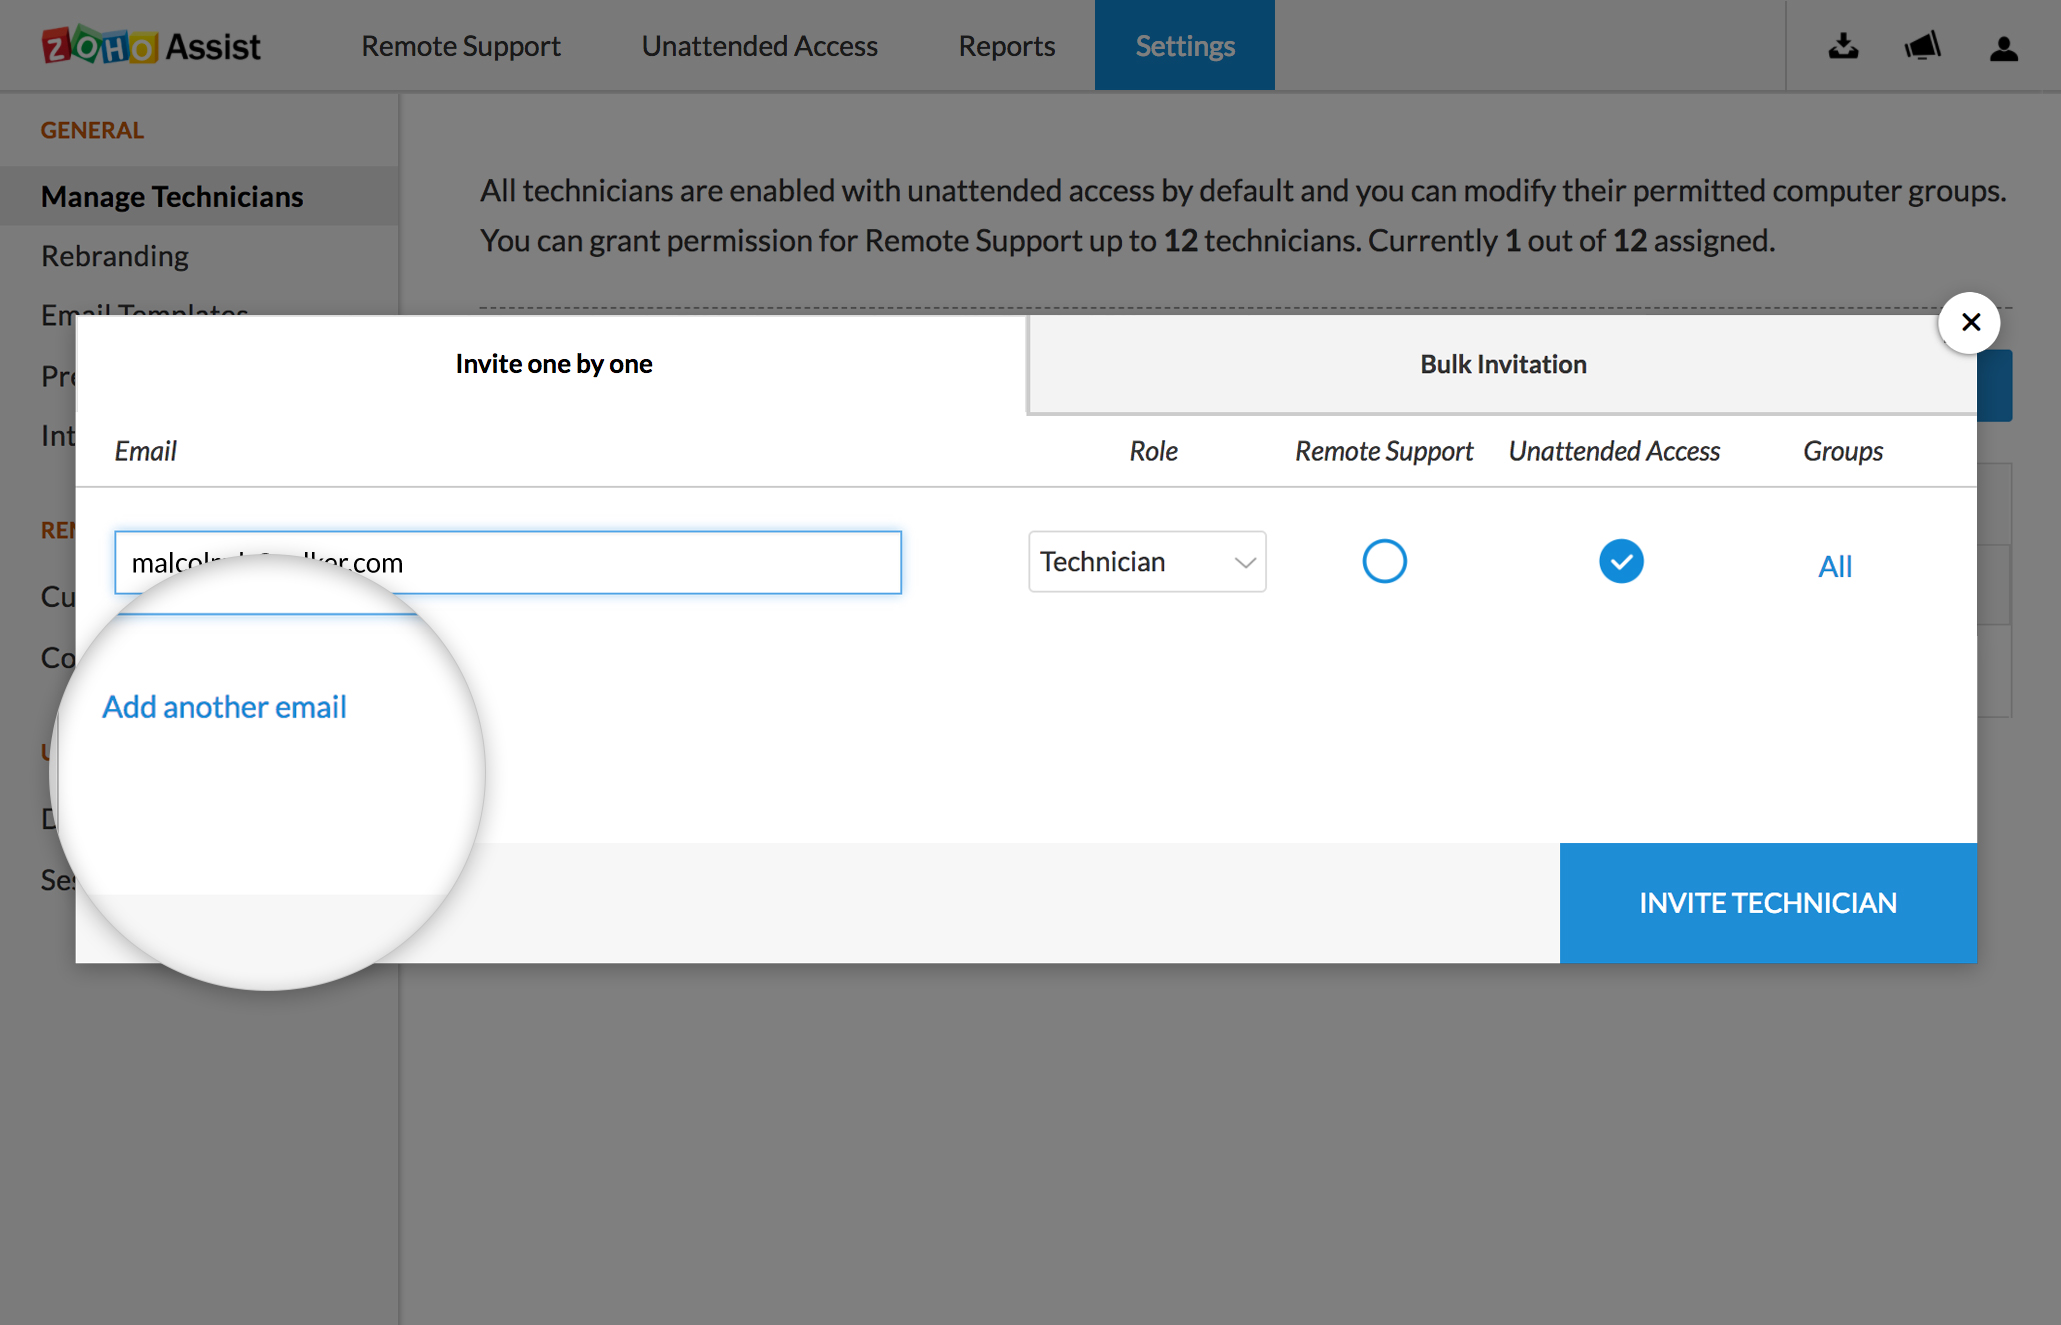Close the invite dialog with X
This screenshot has height=1325, width=2061.
(1969, 322)
